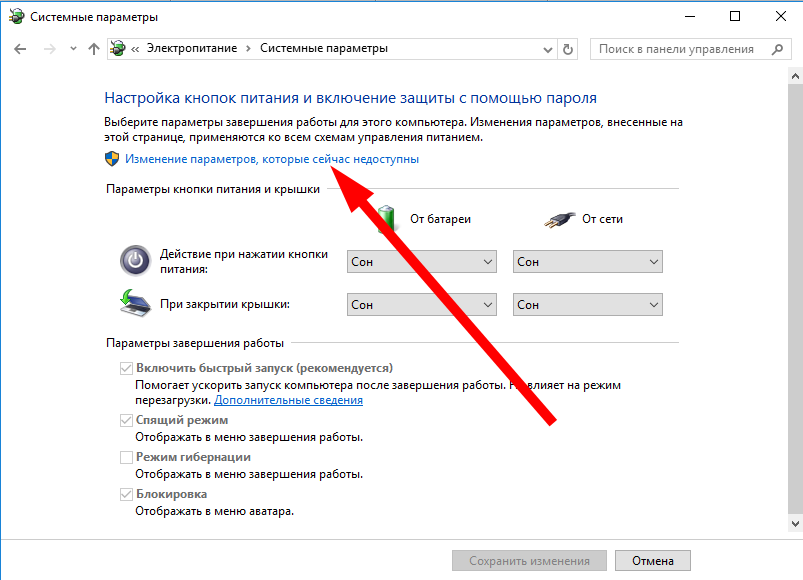Toggle Включить быстрый запуск checkbox
The height and width of the screenshot is (580, 803).
pyautogui.click(x=126, y=368)
